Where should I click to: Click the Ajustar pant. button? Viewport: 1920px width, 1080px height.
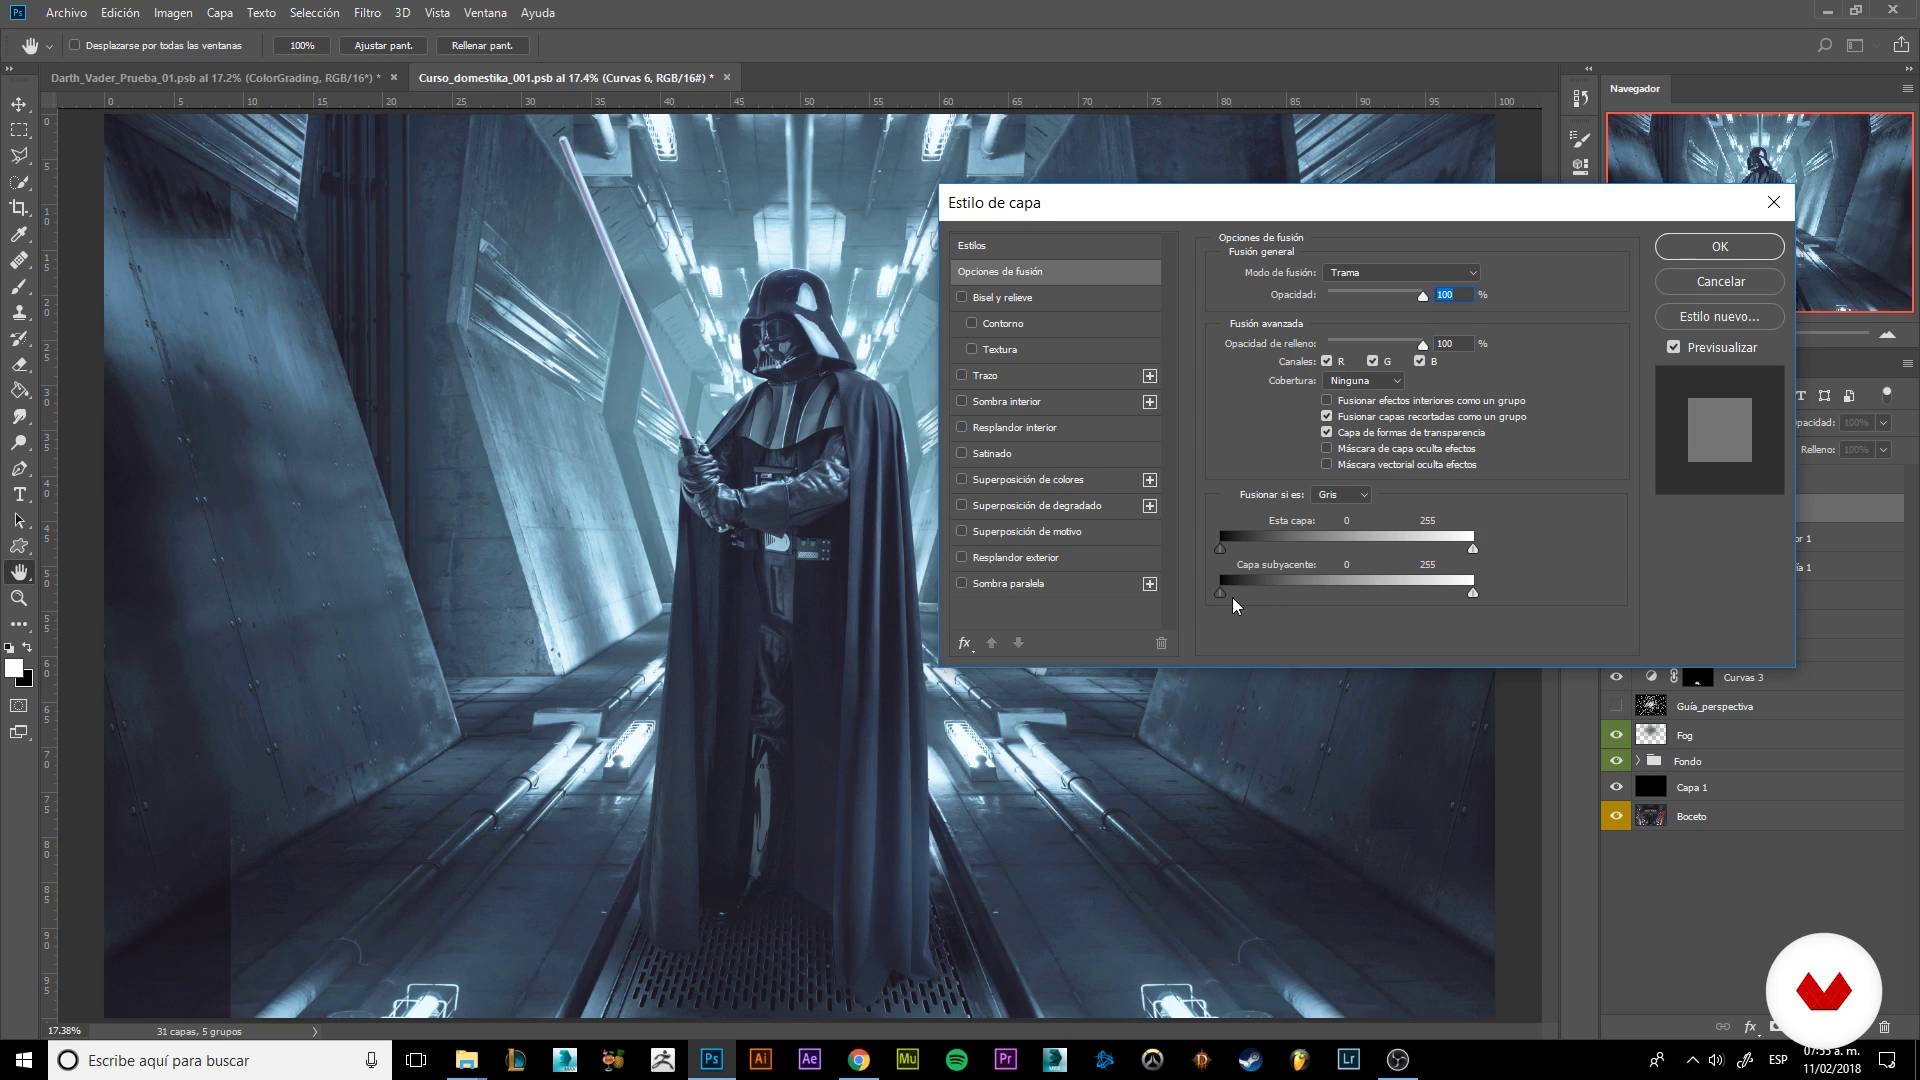(x=384, y=45)
